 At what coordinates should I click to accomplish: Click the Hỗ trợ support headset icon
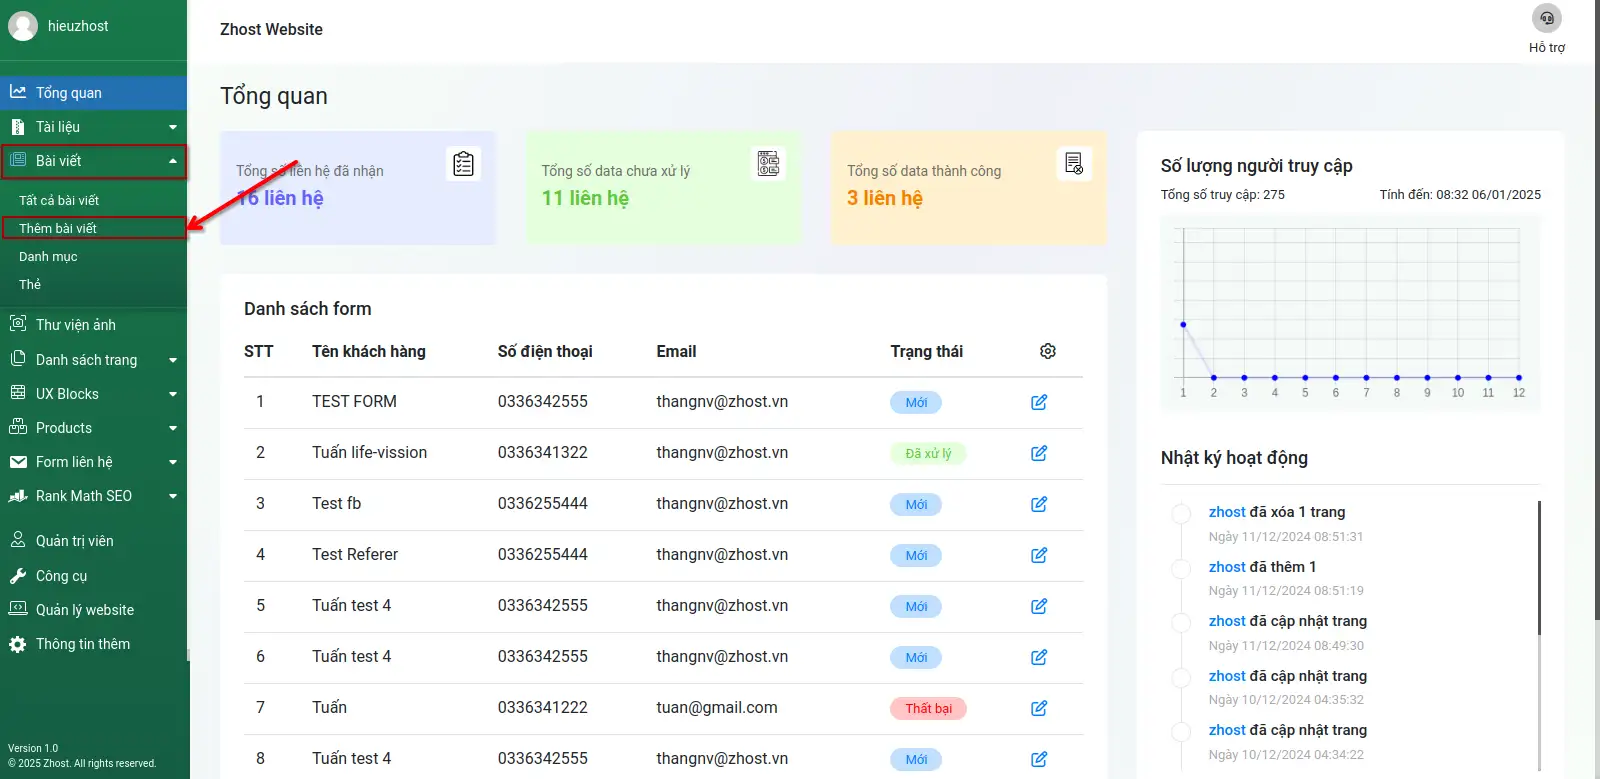point(1546,19)
